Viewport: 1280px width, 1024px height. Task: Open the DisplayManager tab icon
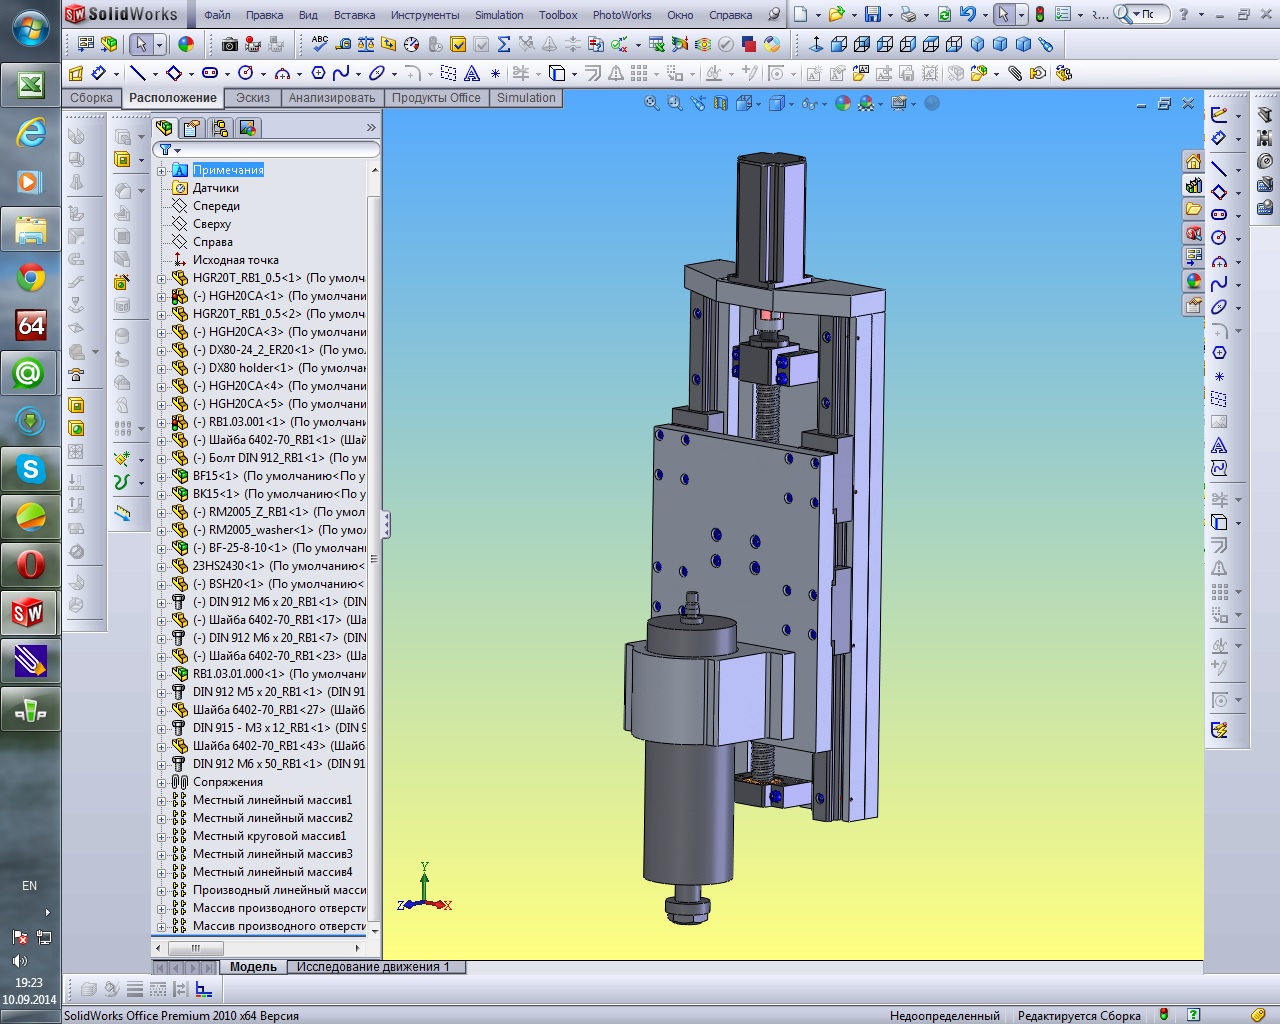coord(248,128)
